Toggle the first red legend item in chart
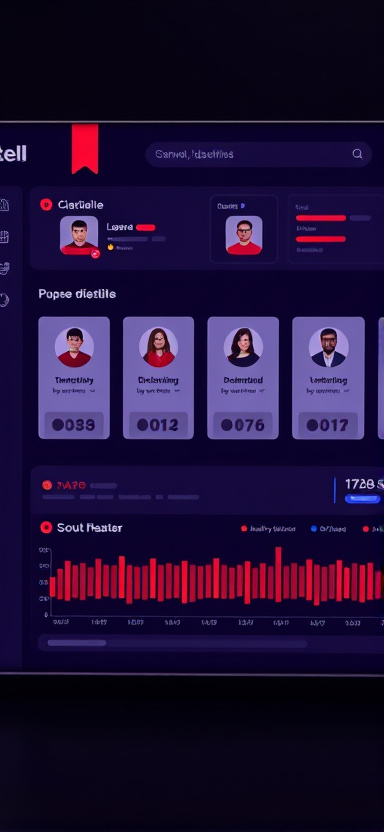Viewport: 384px width, 832px height. pos(268,528)
